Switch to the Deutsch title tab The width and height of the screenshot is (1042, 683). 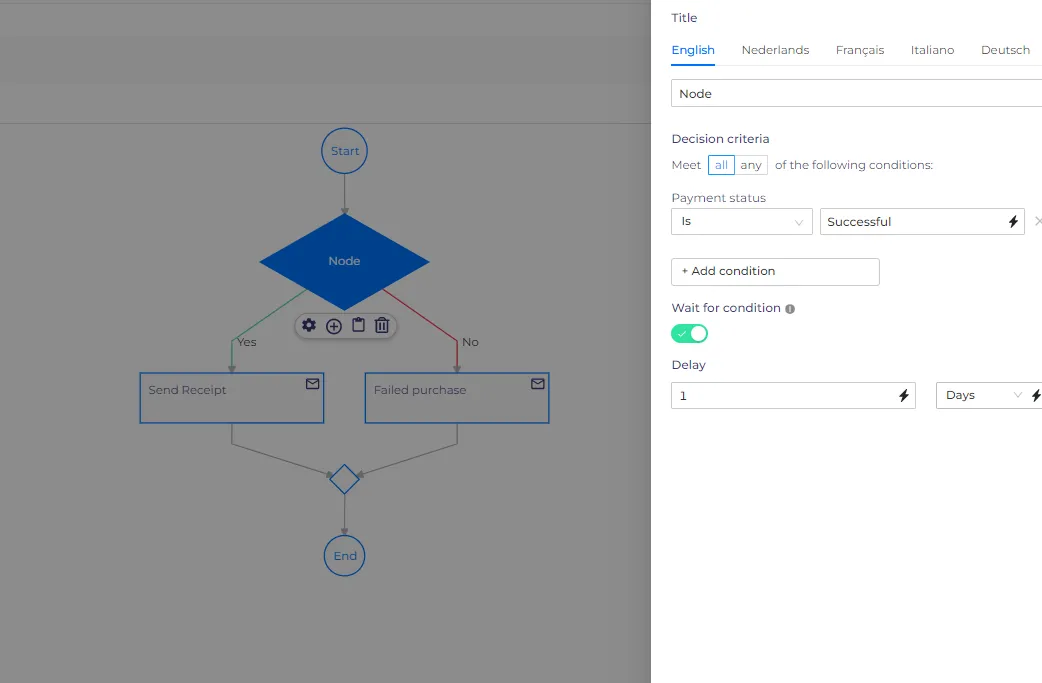point(1005,50)
